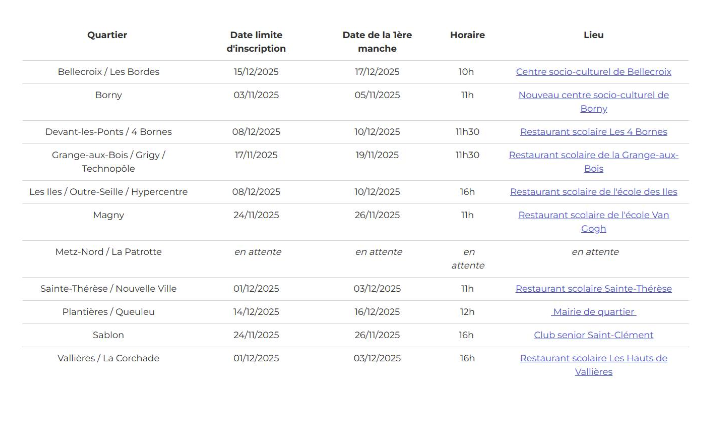
Task: Click the Restaurant scolaire Sainte-Thérèse link
Action: (x=593, y=289)
